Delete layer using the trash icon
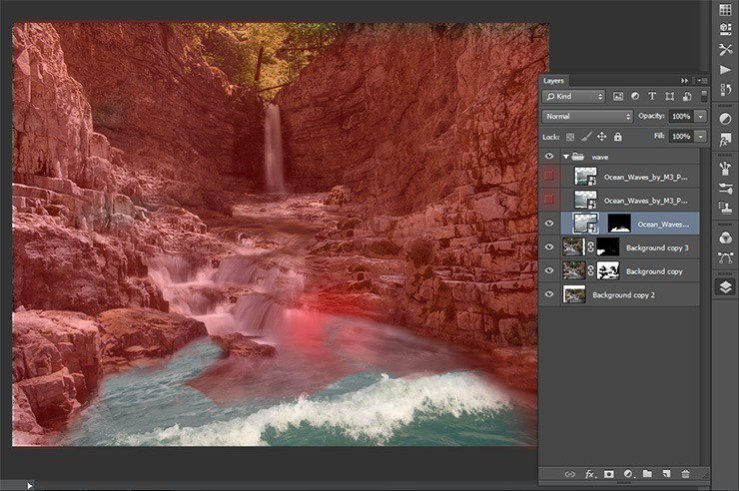 685,473
